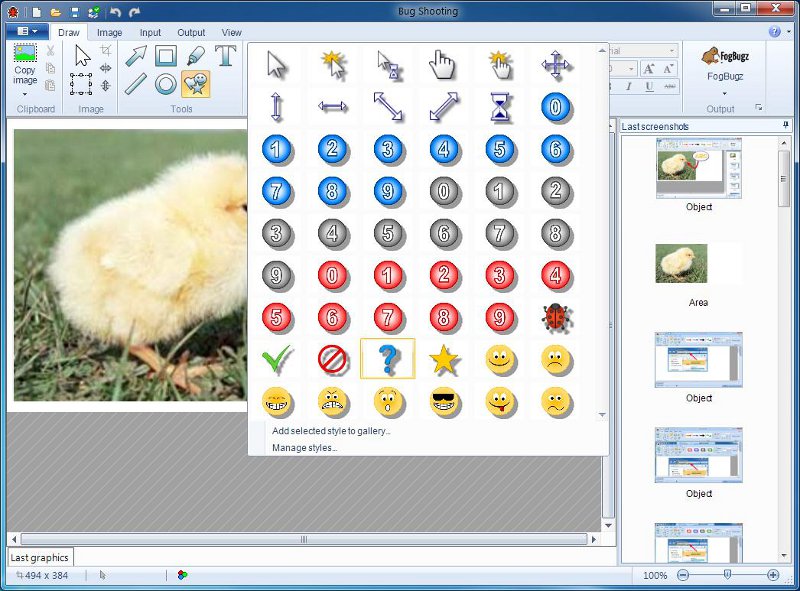Toggle underline text formatting
The width and height of the screenshot is (800, 591).
coord(649,87)
